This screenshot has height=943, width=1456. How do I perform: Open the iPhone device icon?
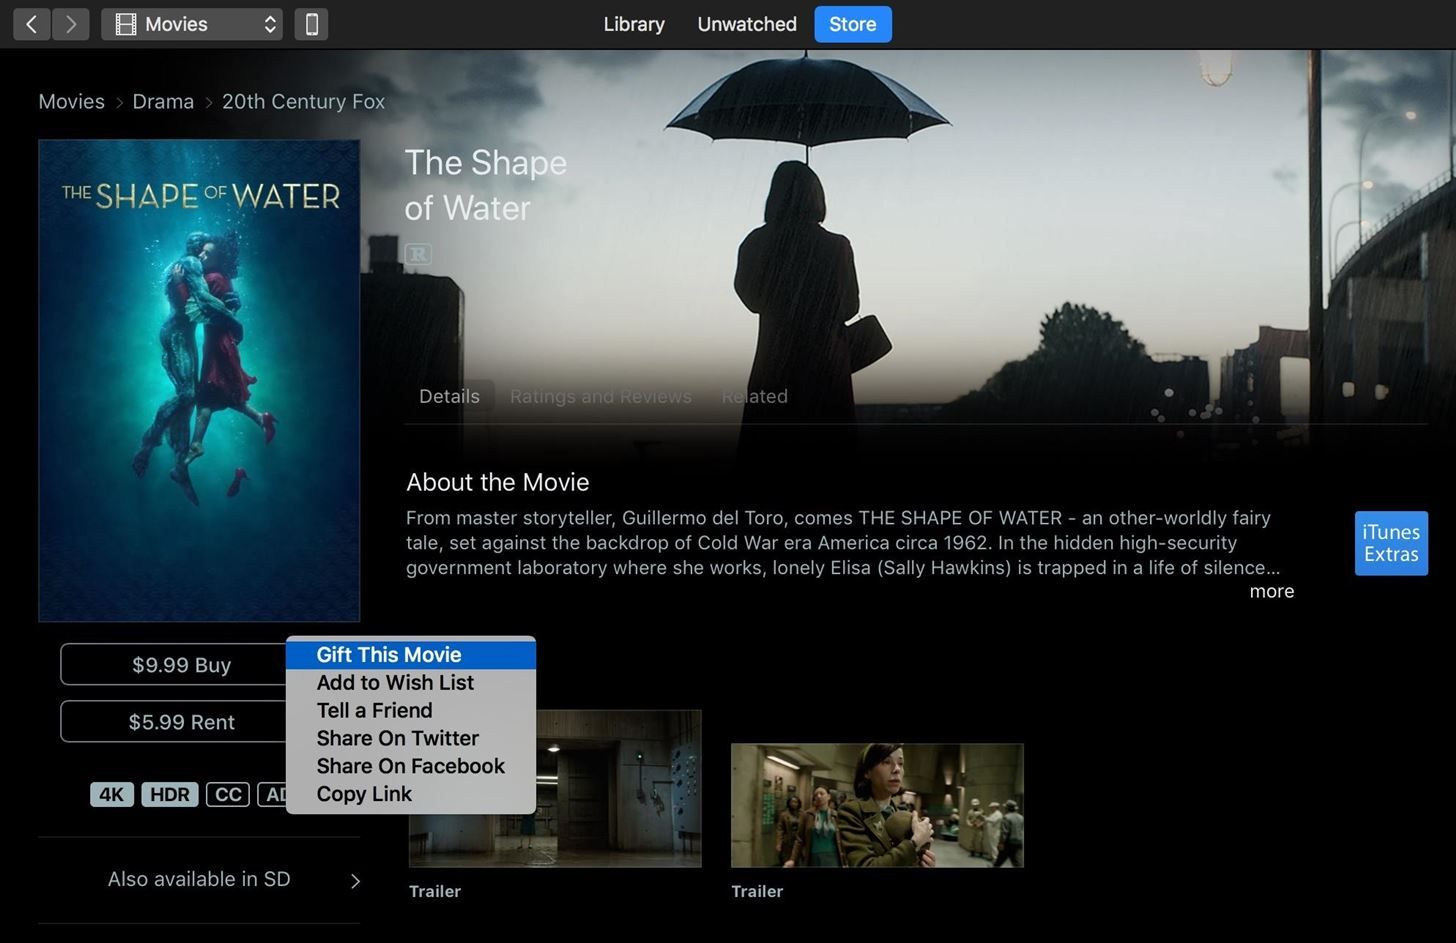coord(311,24)
